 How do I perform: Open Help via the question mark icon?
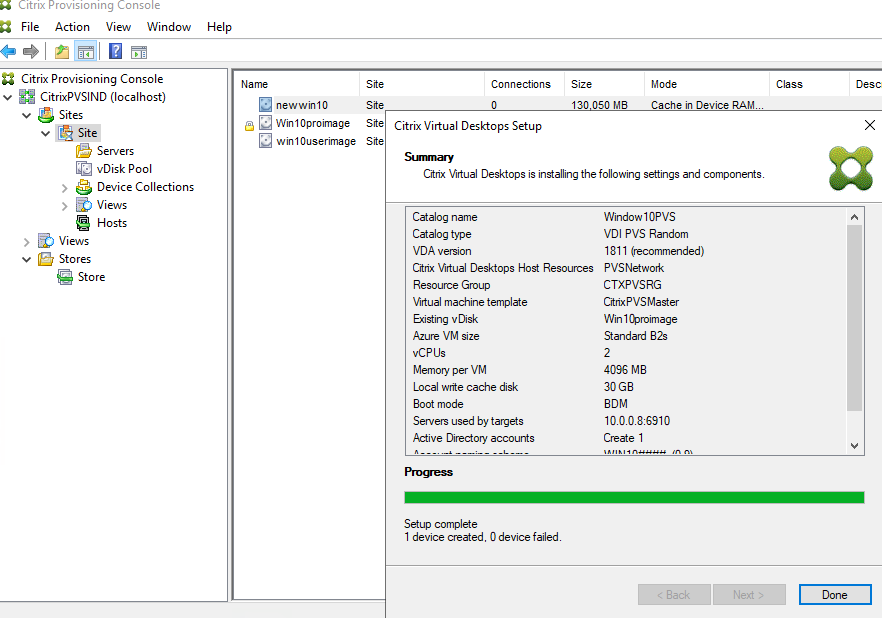(115, 52)
